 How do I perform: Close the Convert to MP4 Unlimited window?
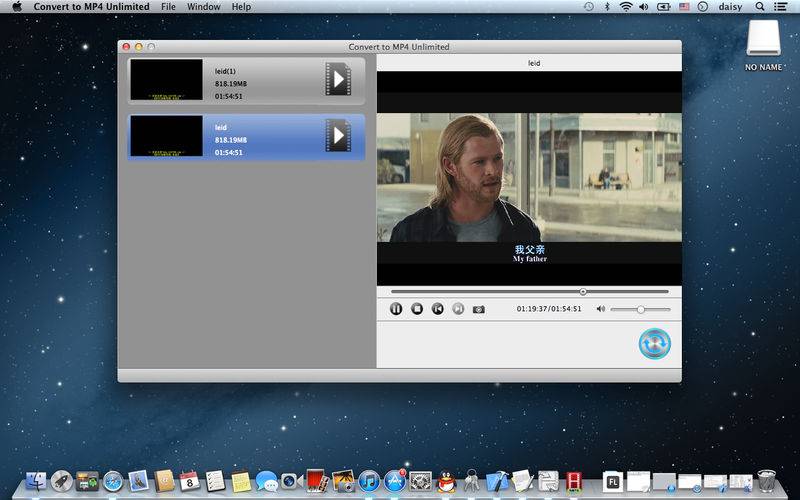[126, 46]
